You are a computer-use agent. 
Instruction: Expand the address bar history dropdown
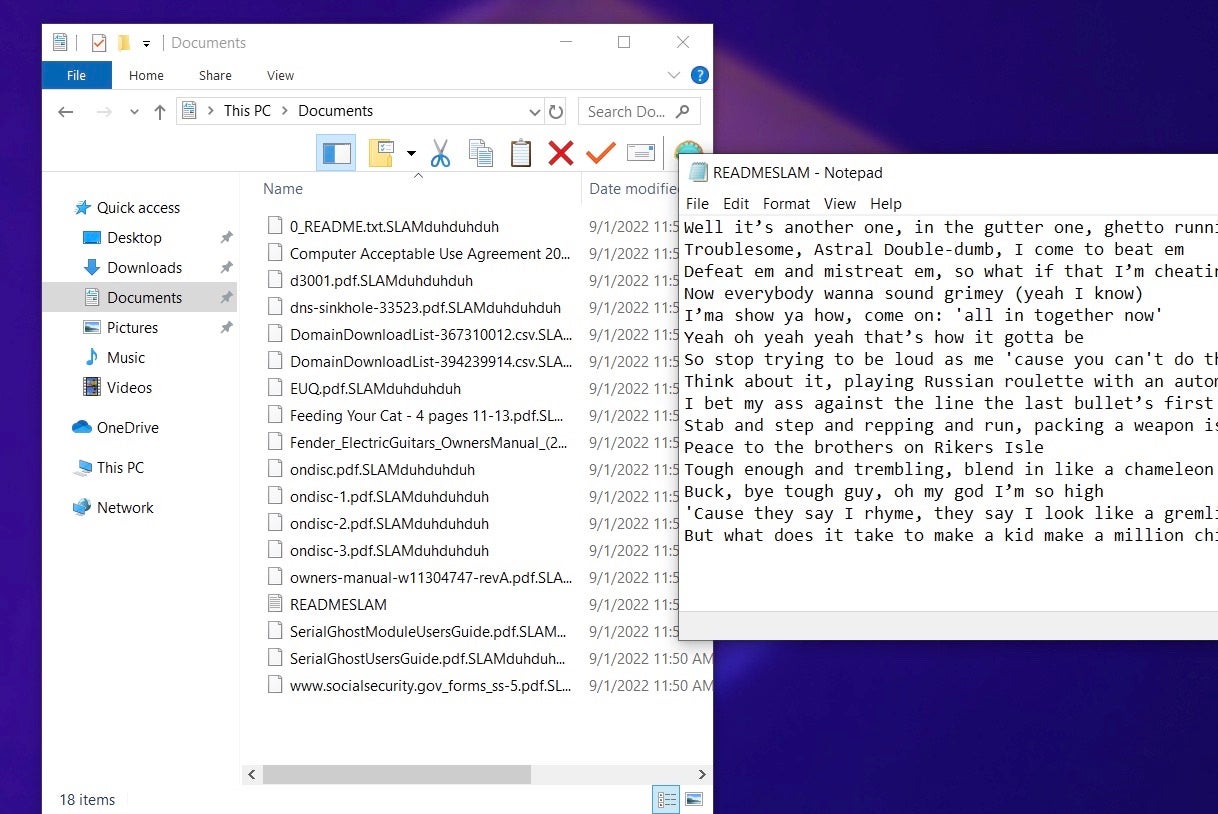tap(534, 112)
